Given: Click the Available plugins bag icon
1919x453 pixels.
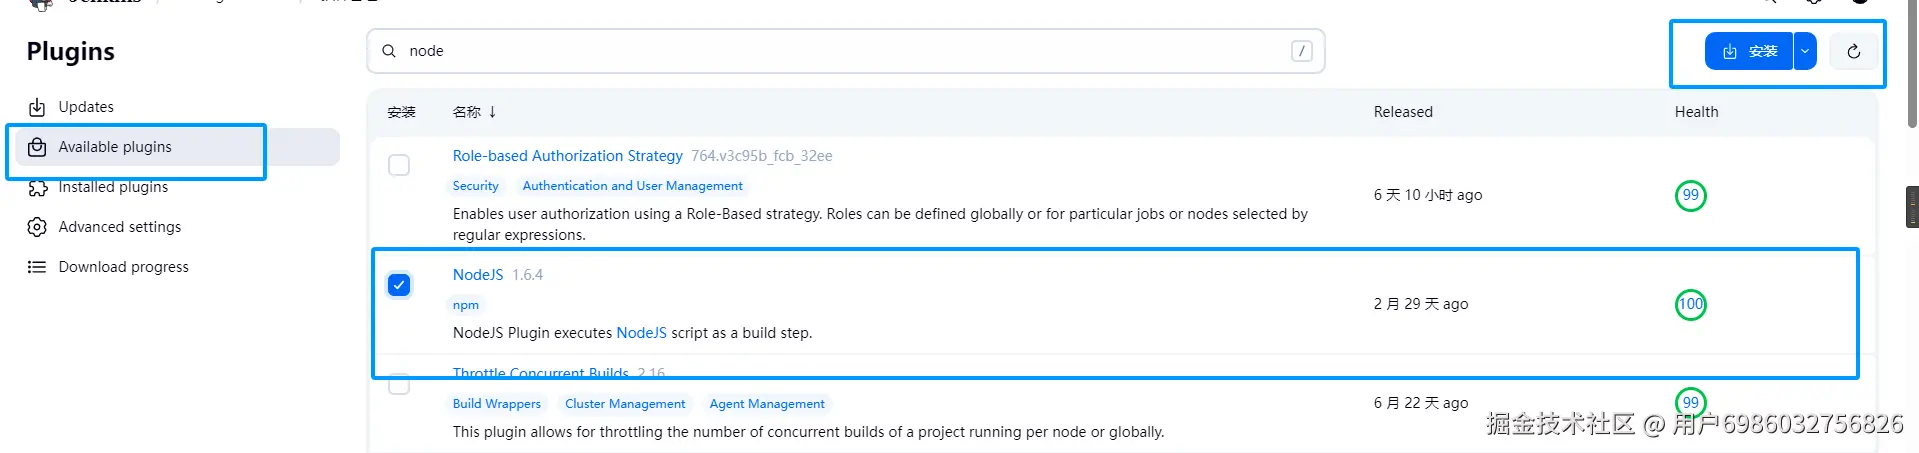Looking at the screenshot, I should click(37, 147).
